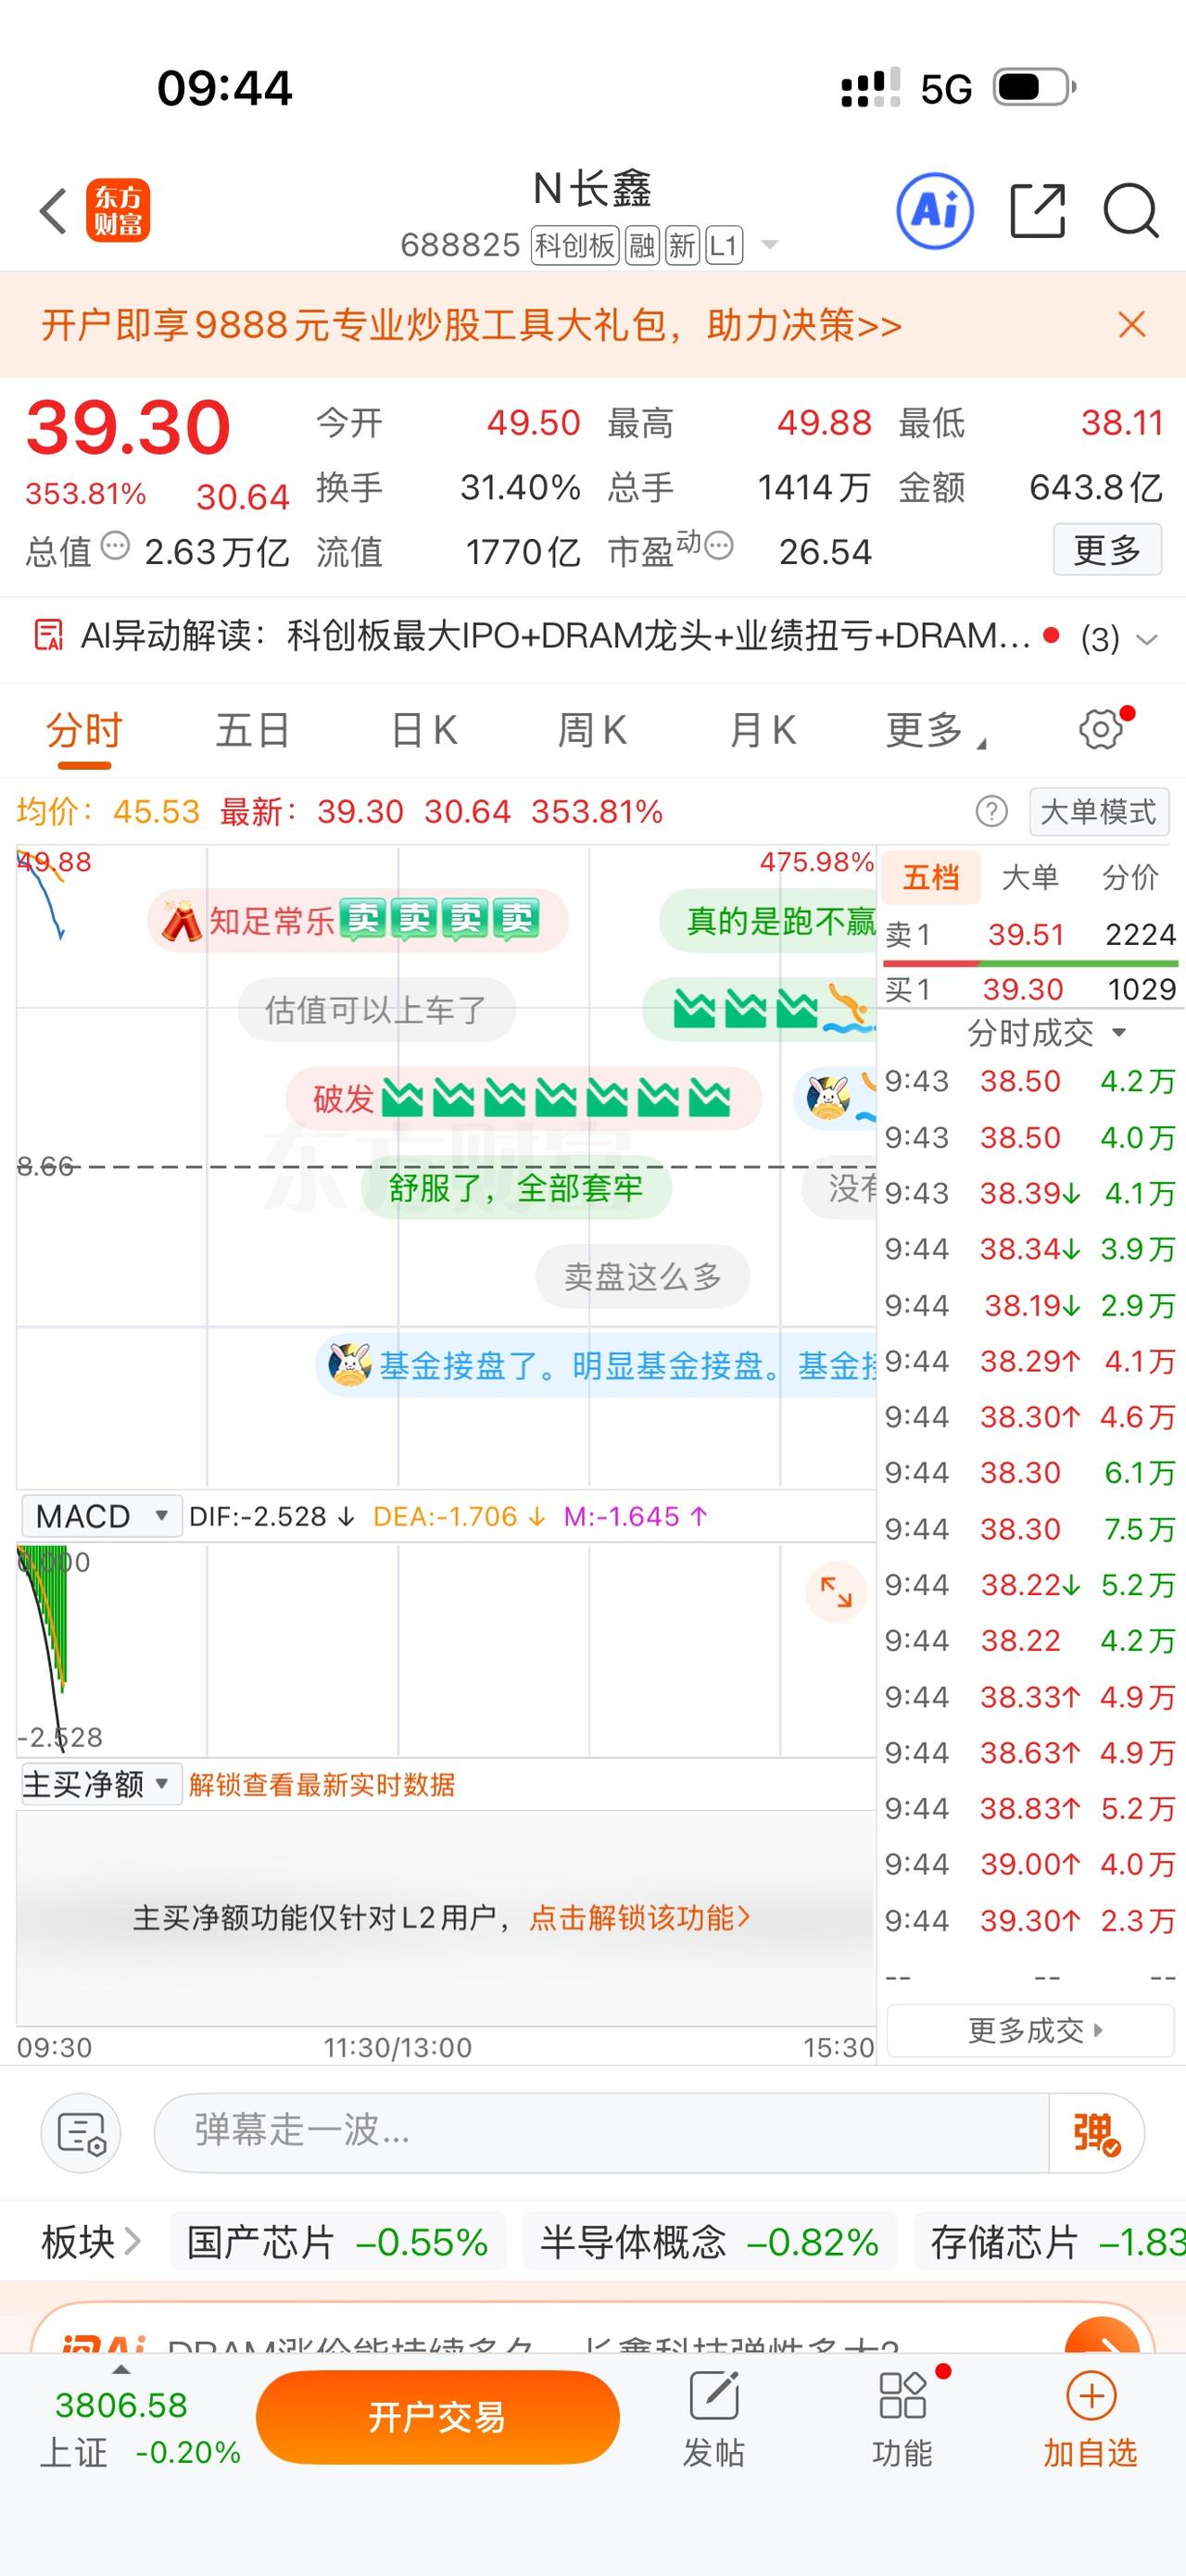Open the Ai assistant icon
Viewport: 1186px width, 2576px height.
pos(935,211)
